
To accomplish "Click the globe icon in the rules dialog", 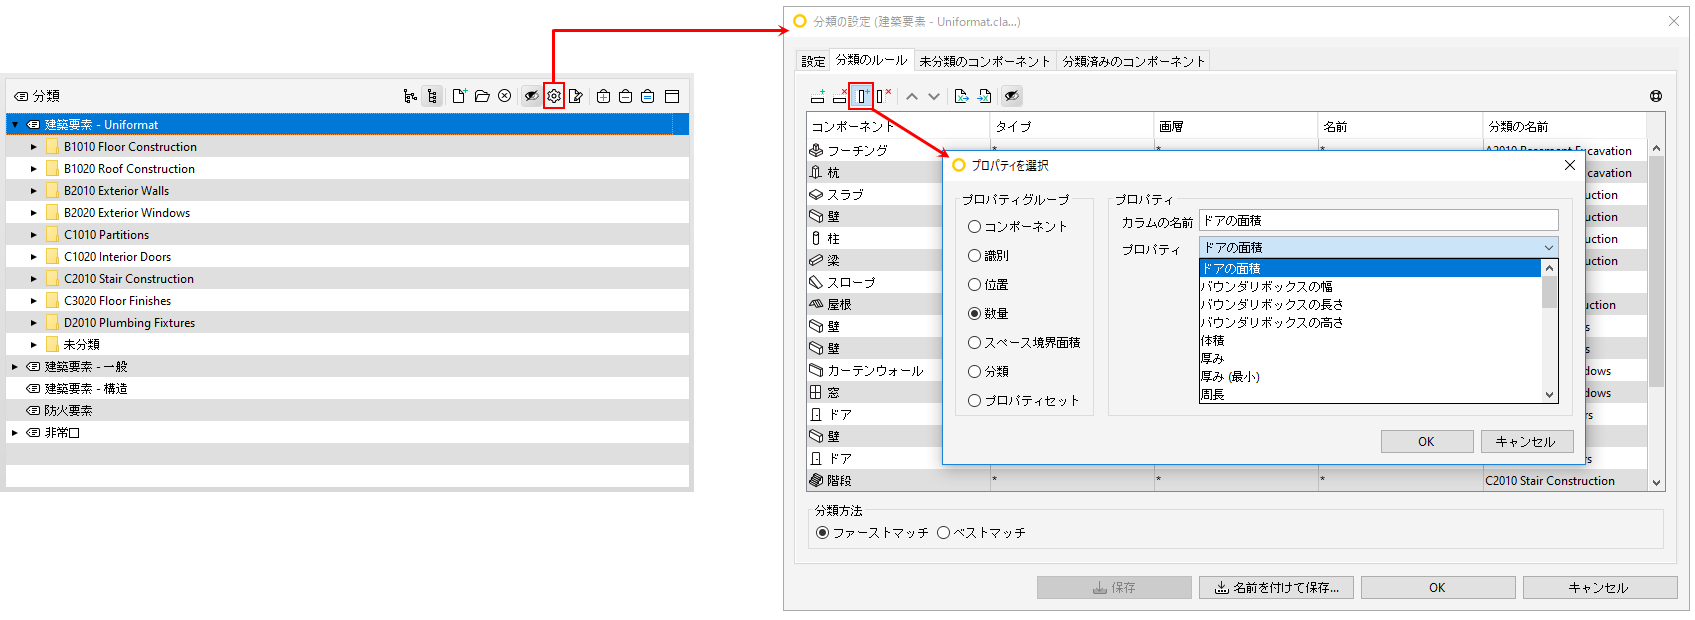I will pyautogui.click(x=1656, y=96).
